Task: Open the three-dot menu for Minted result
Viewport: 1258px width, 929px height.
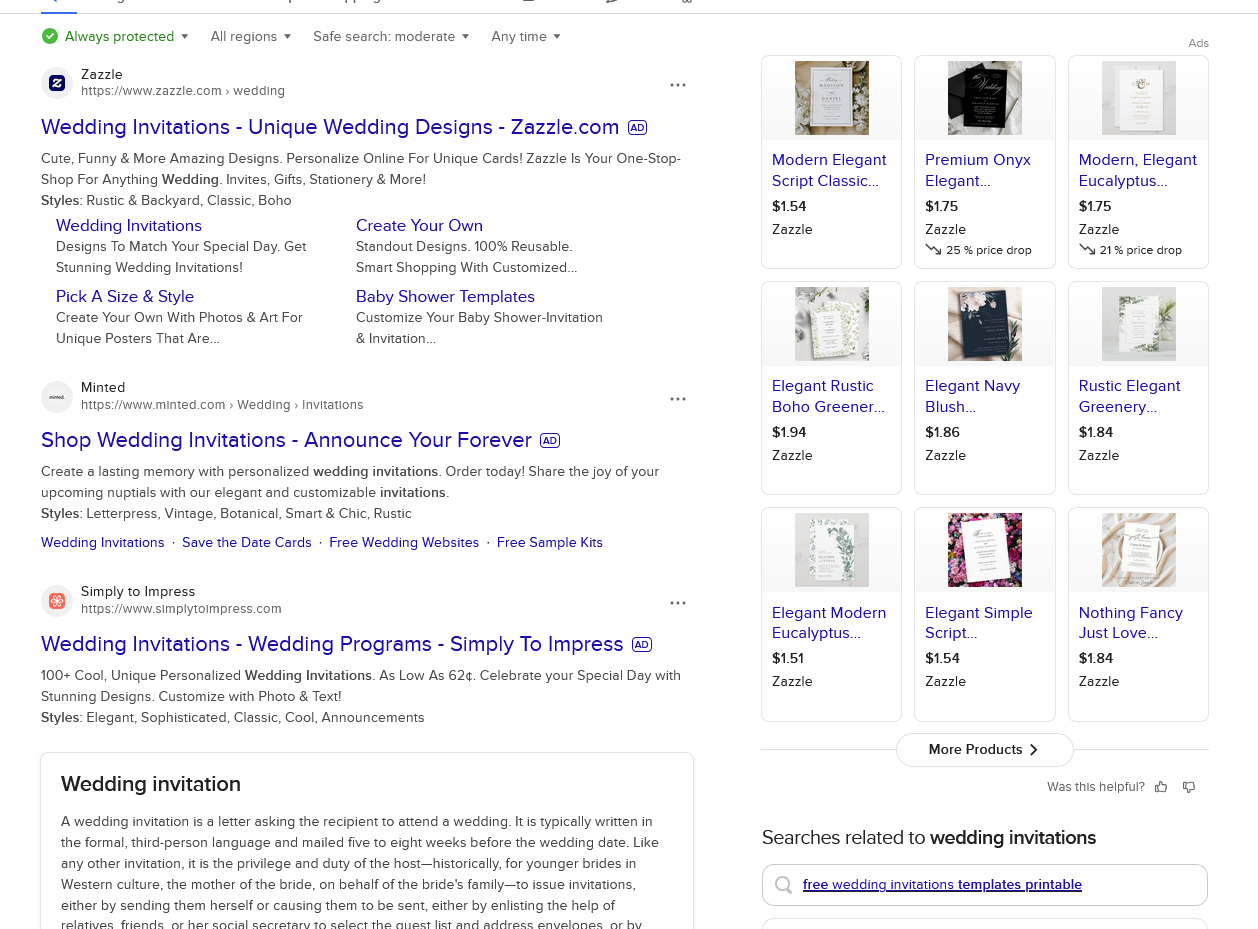Action: [678, 399]
